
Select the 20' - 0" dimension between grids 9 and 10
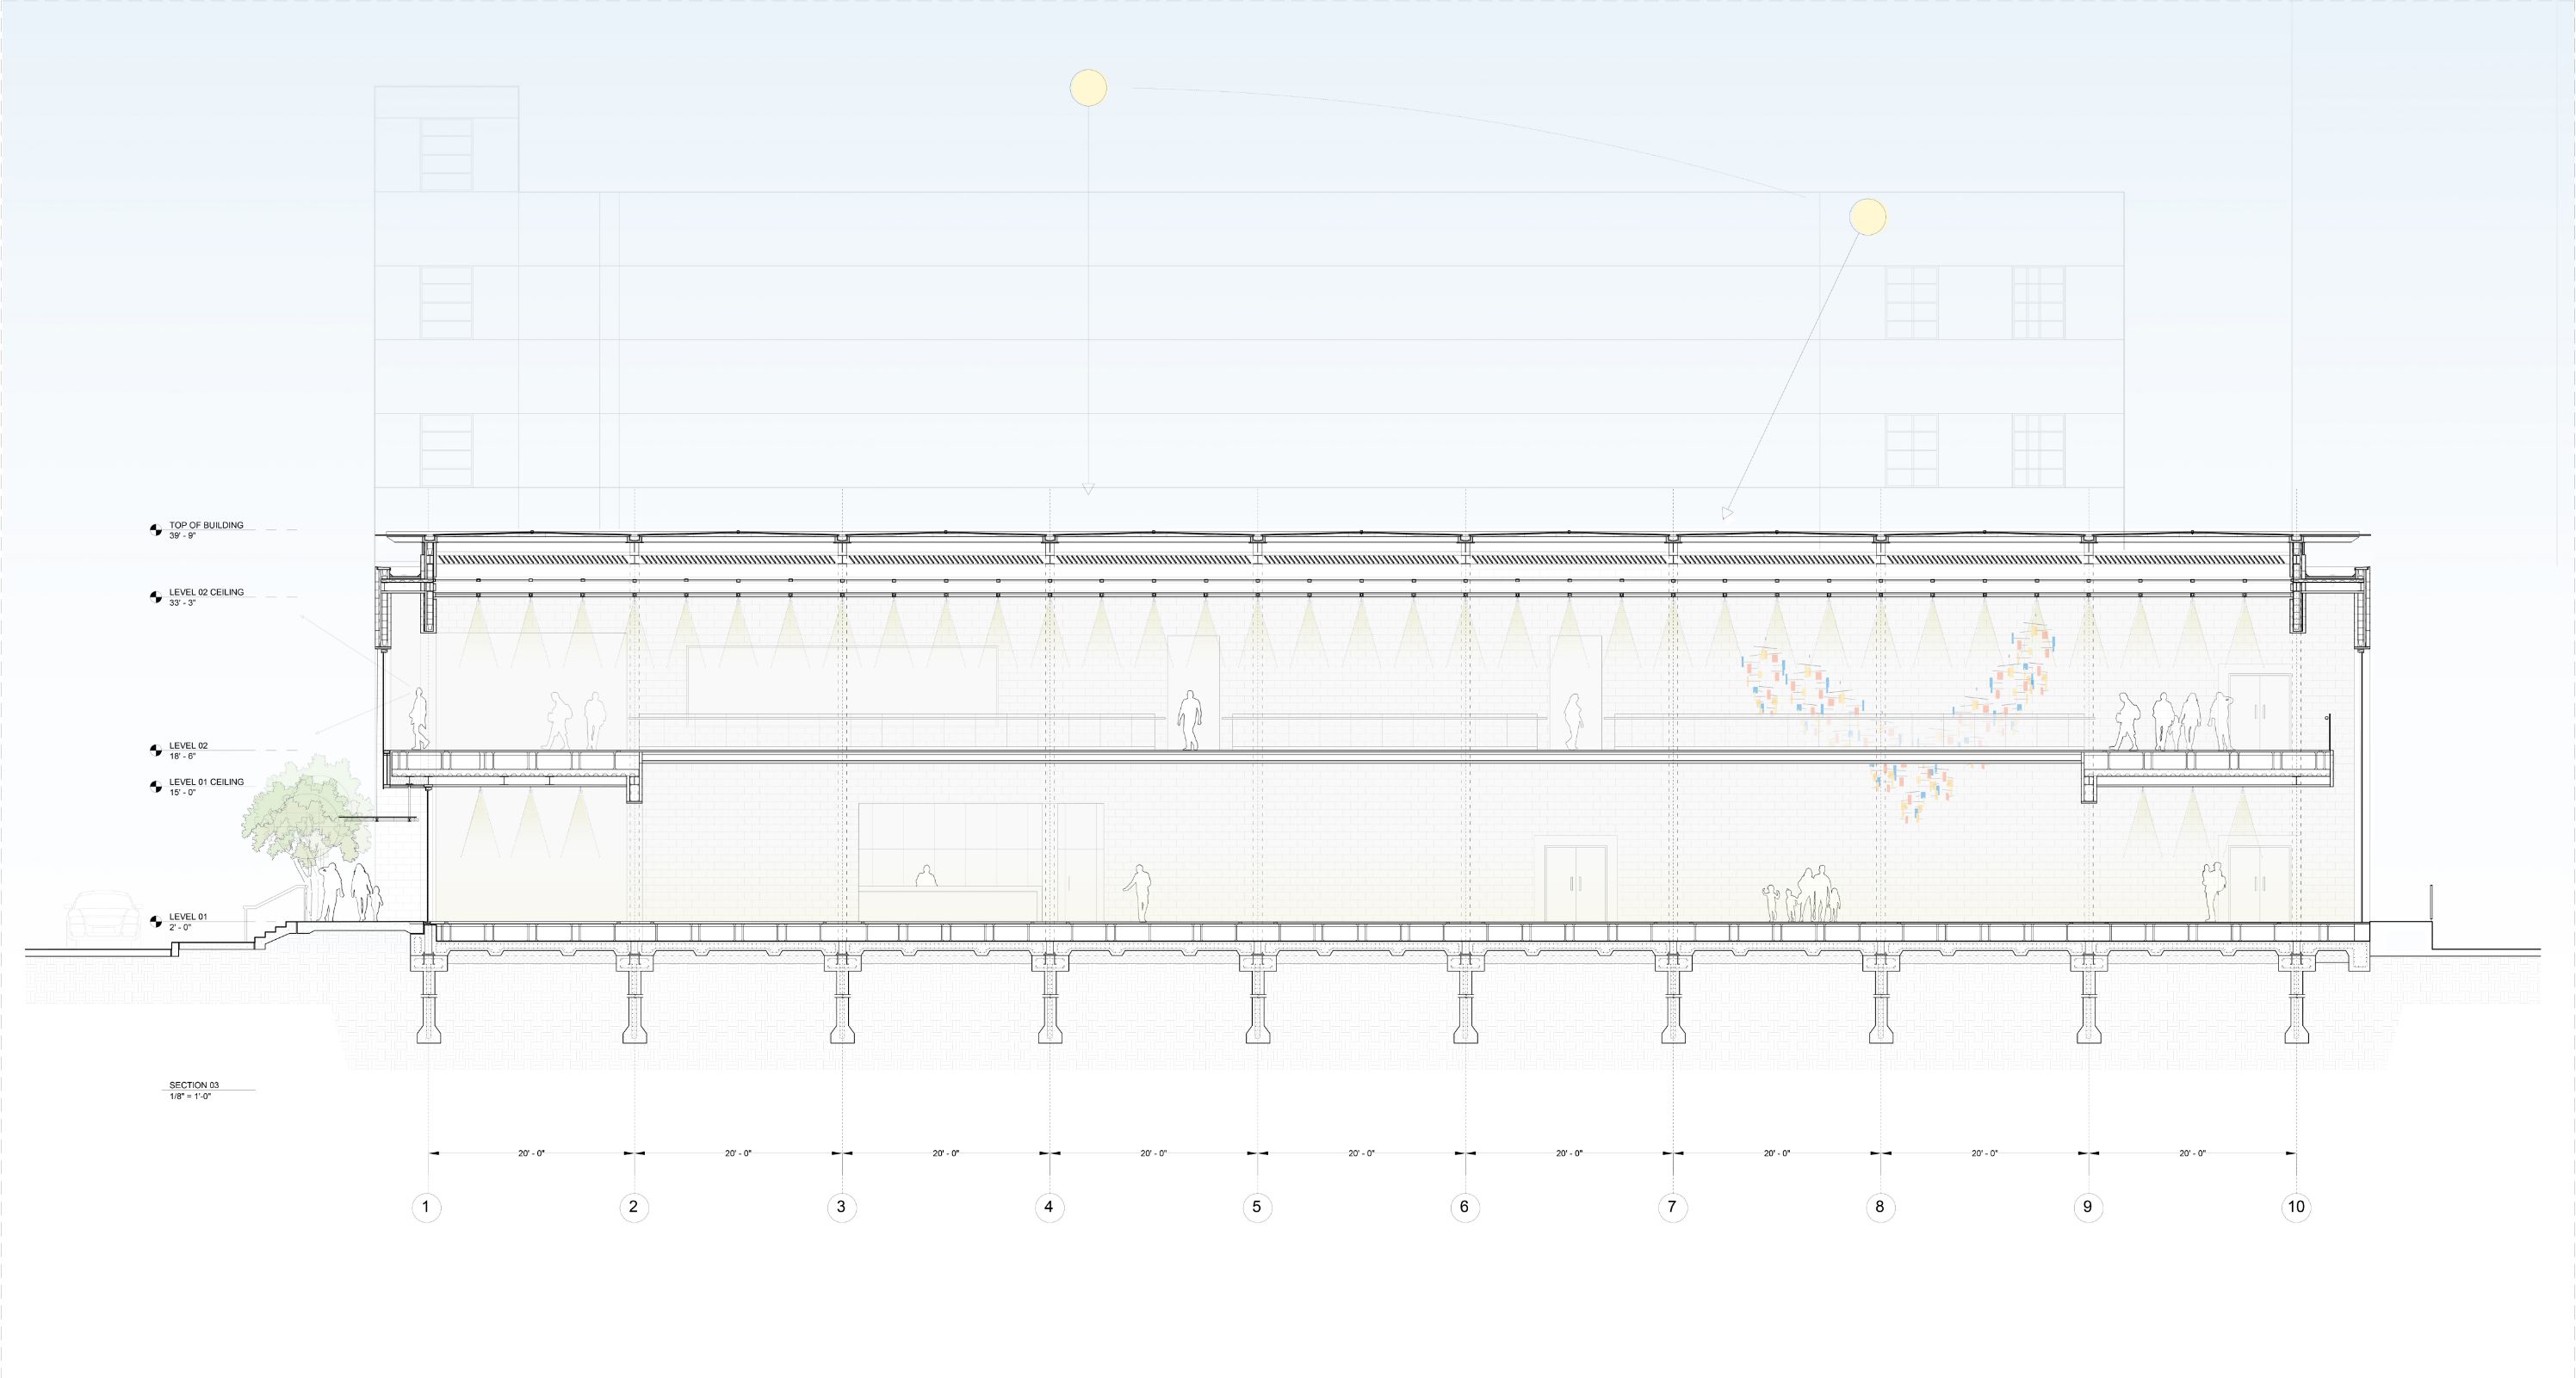pyautogui.click(x=2192, y=1154)
